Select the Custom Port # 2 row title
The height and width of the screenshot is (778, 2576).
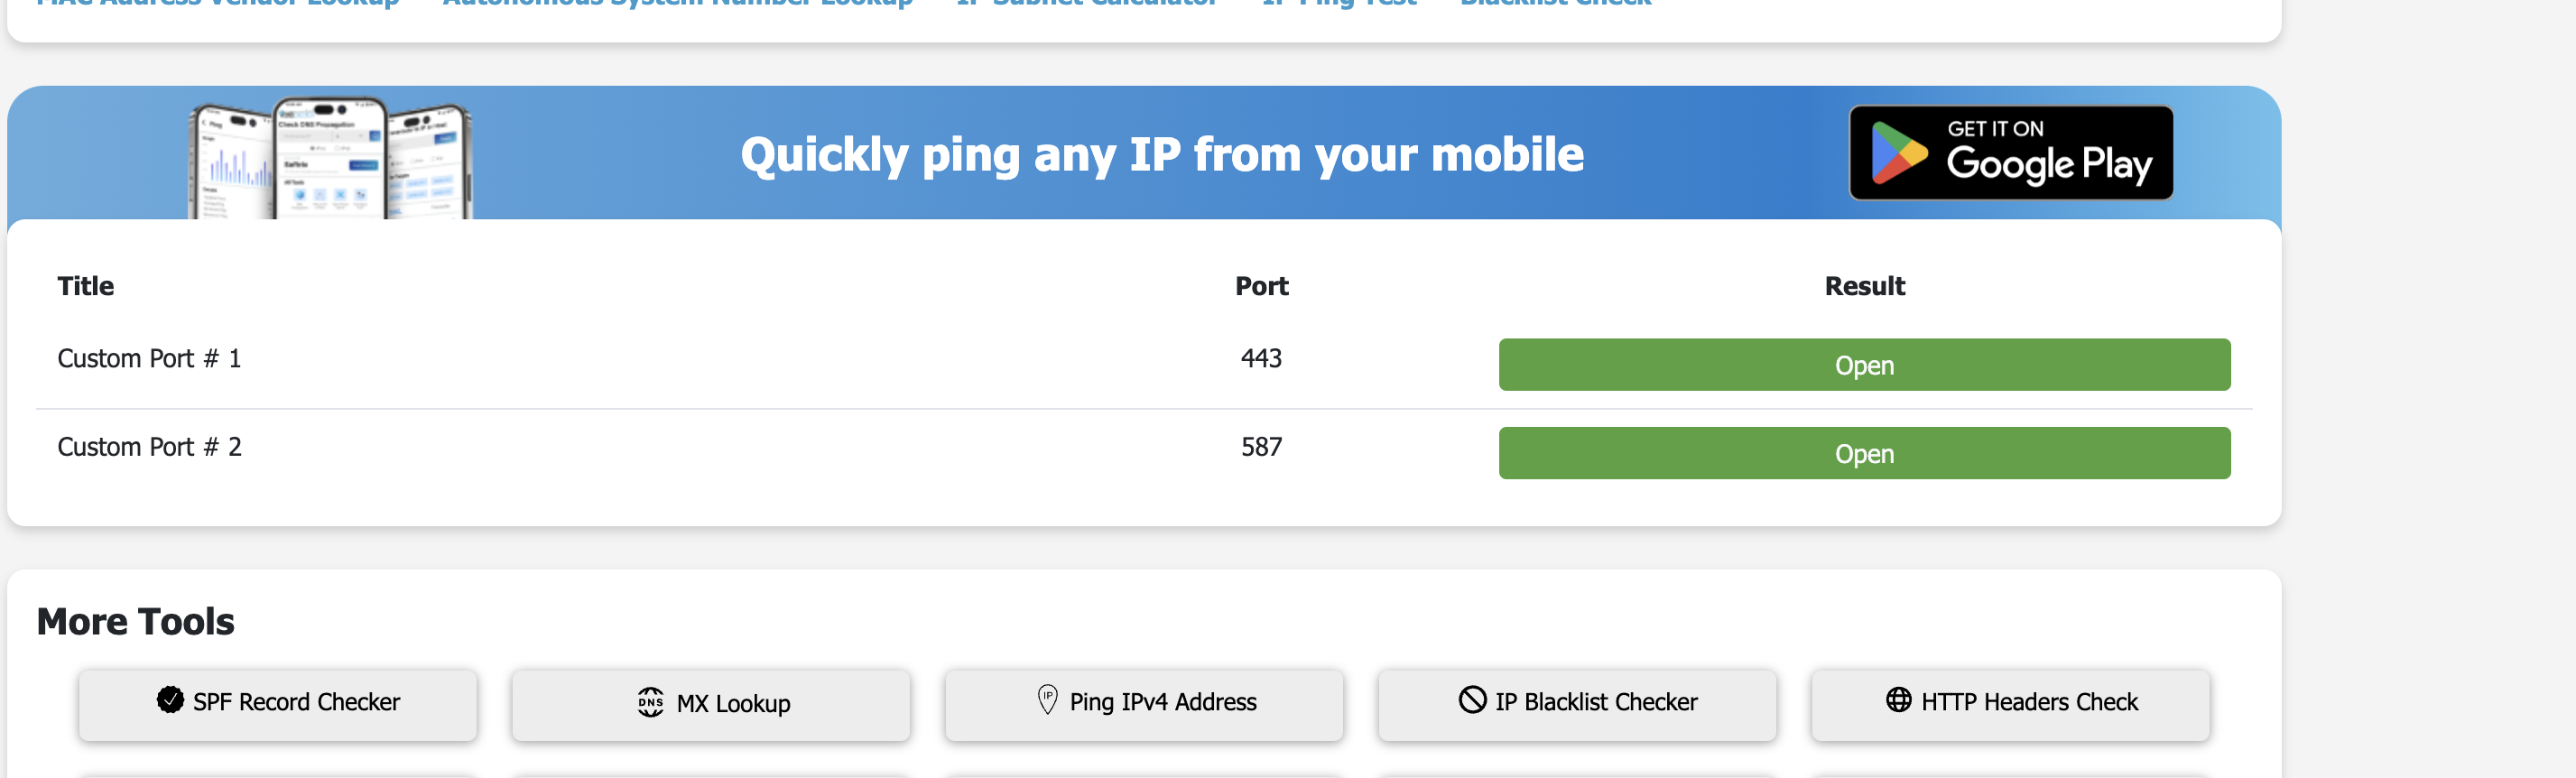149,446
